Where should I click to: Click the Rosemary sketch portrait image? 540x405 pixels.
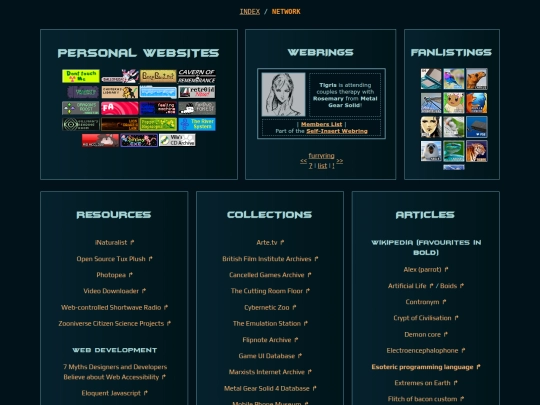(x=283, y=94)
